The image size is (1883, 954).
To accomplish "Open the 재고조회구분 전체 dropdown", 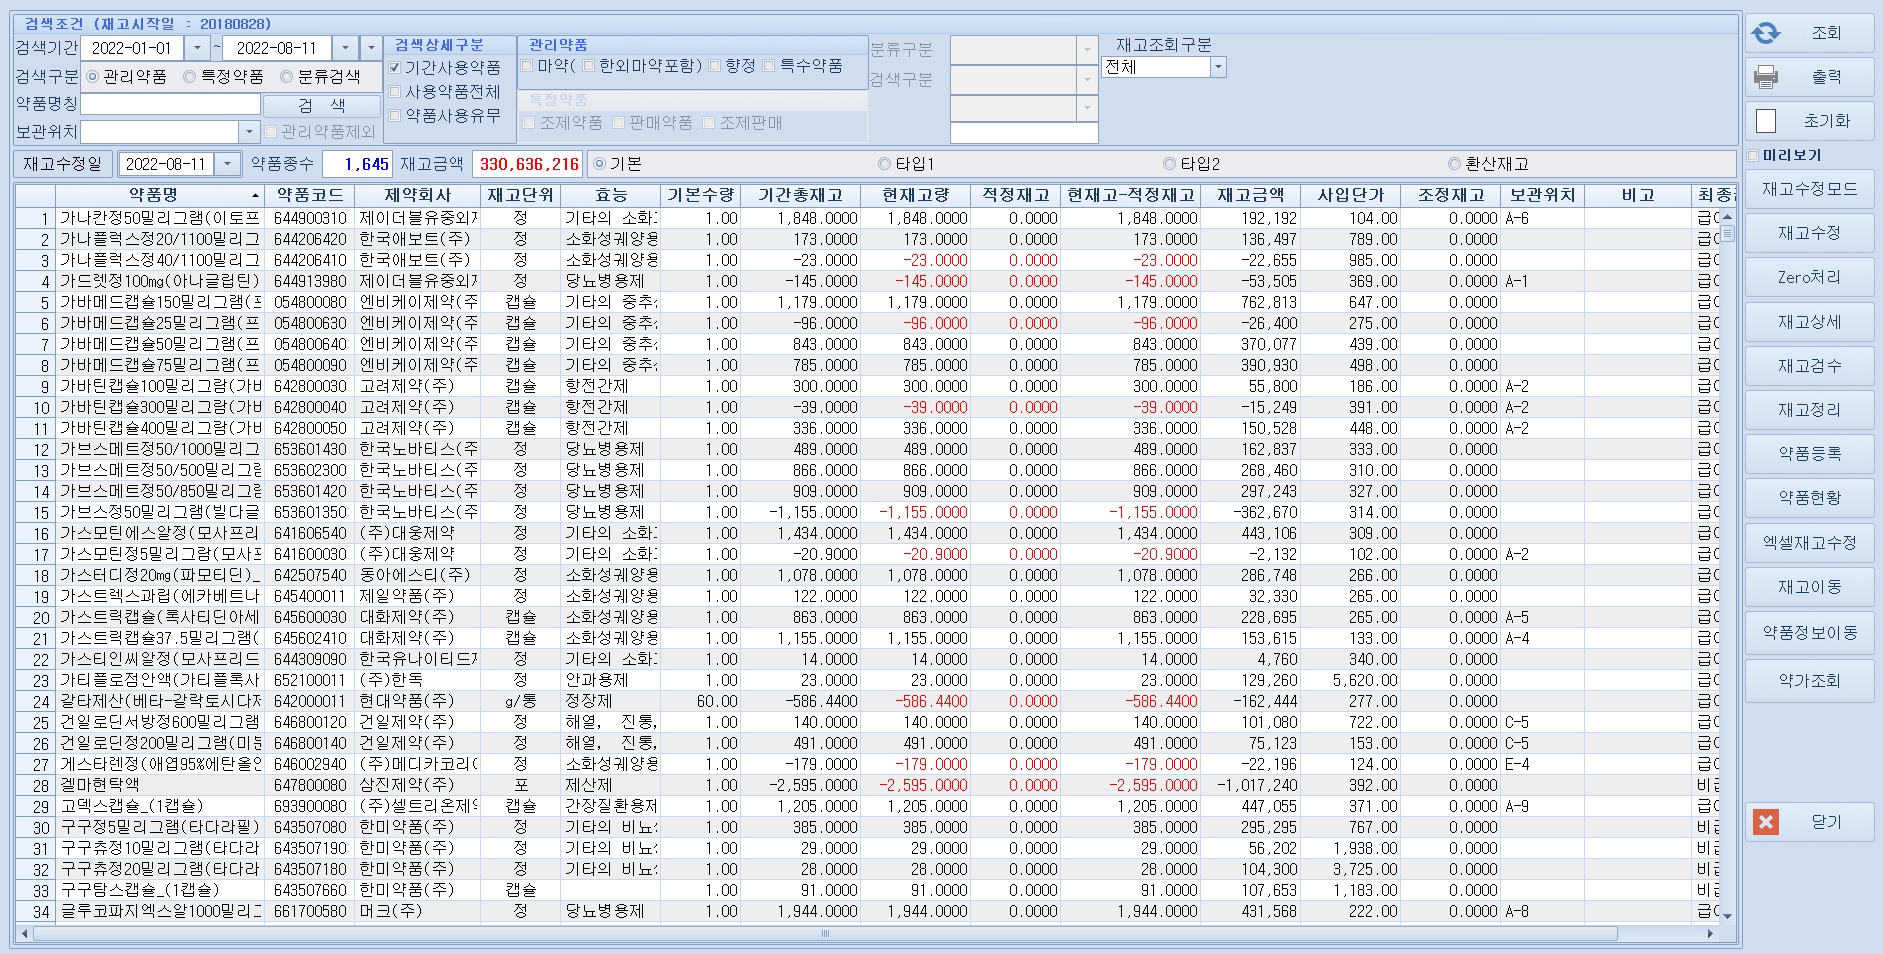I will pyautogui.click(x=1218, y=67).
